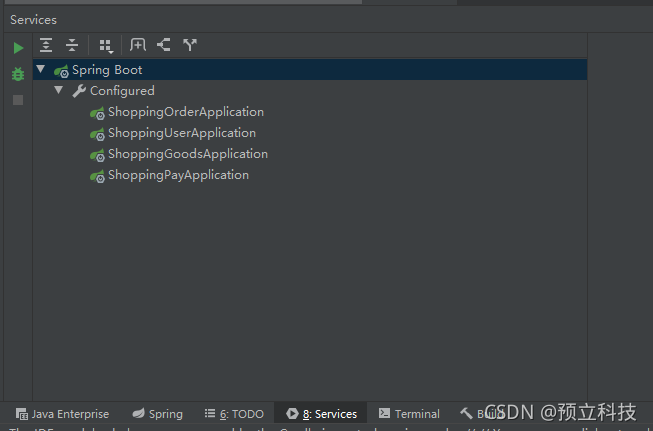The image size is (653, 431).
Task: Expand all services in toolbar
Action: pos(46,45)
